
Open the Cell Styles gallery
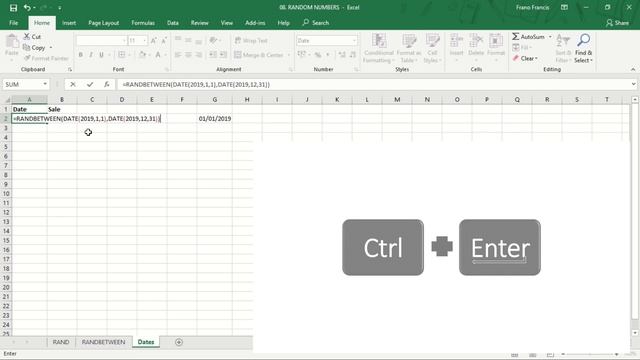[432, 48]
